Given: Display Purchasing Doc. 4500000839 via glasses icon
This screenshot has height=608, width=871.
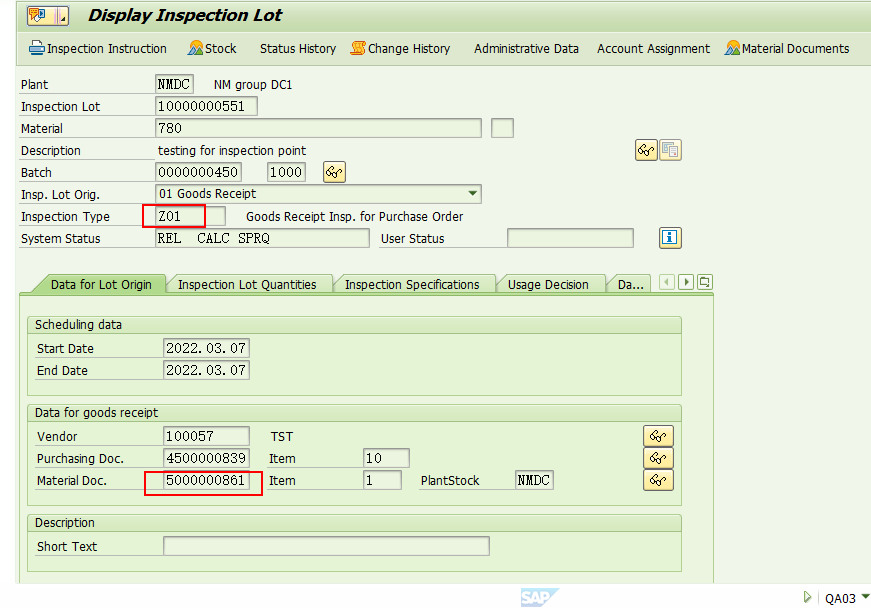Looking at the screenshot, I should (x=658, y=458).
